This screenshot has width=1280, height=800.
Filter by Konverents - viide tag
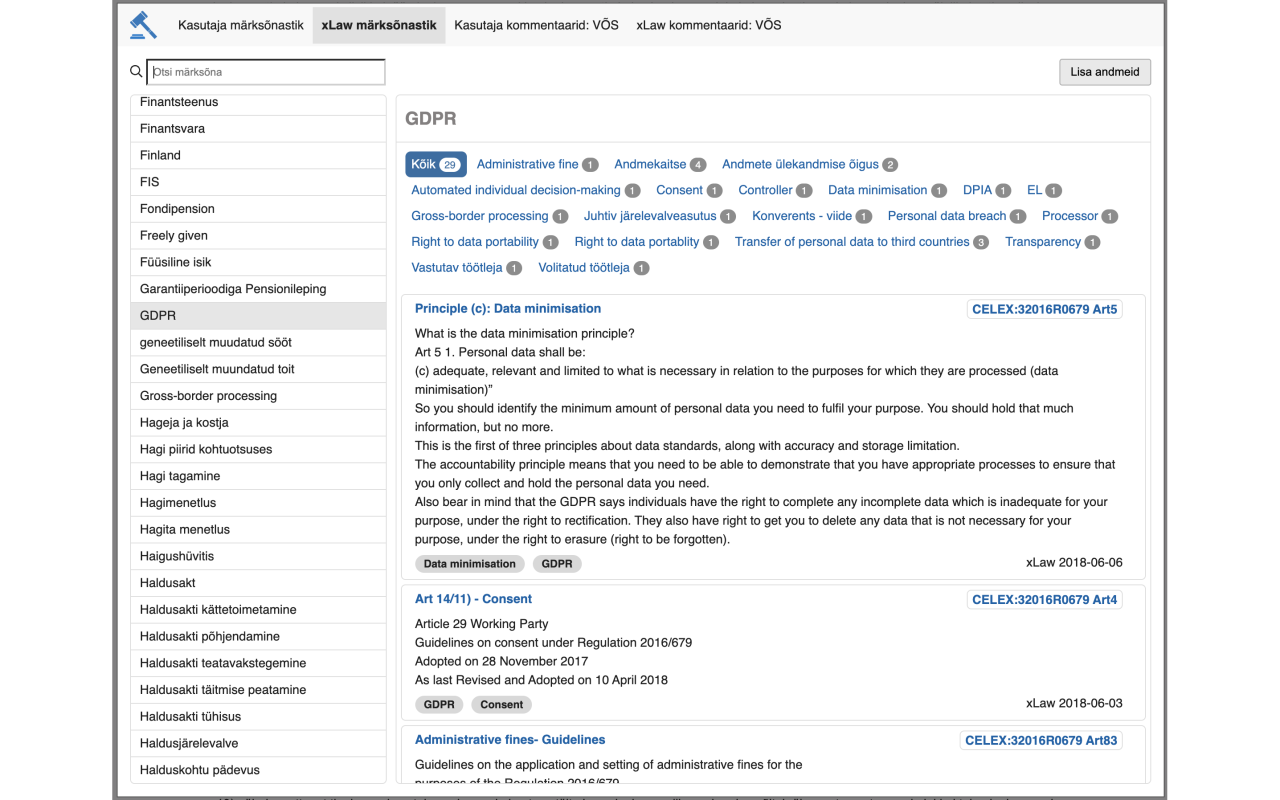click(x=812, y=216)
